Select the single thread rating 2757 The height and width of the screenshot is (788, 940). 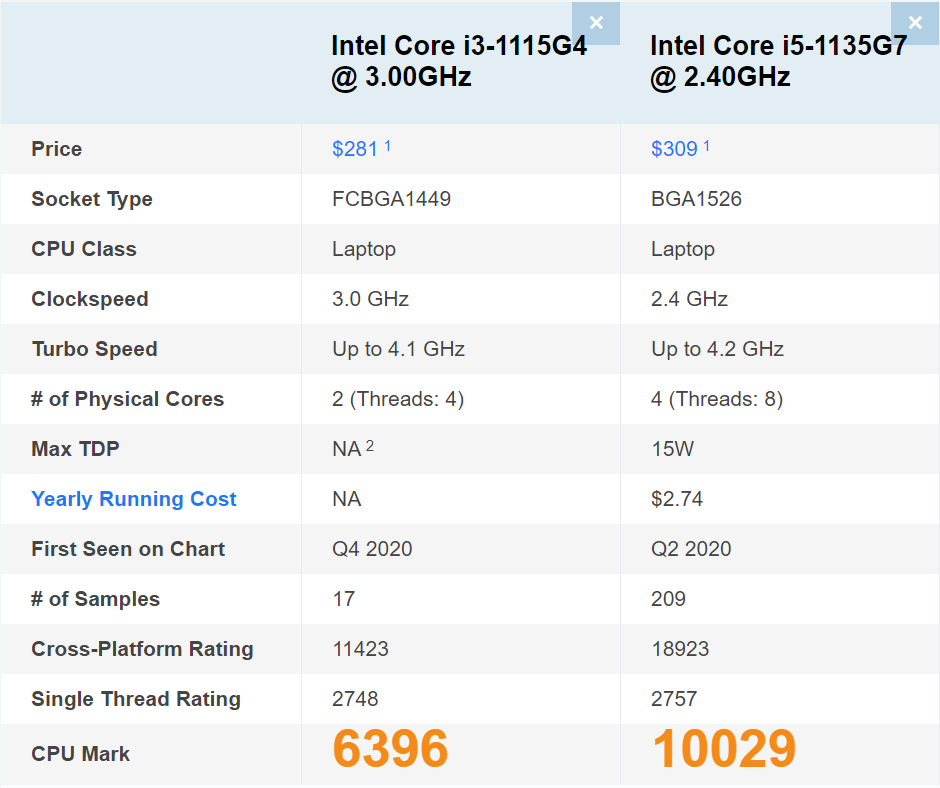(674, 699)
